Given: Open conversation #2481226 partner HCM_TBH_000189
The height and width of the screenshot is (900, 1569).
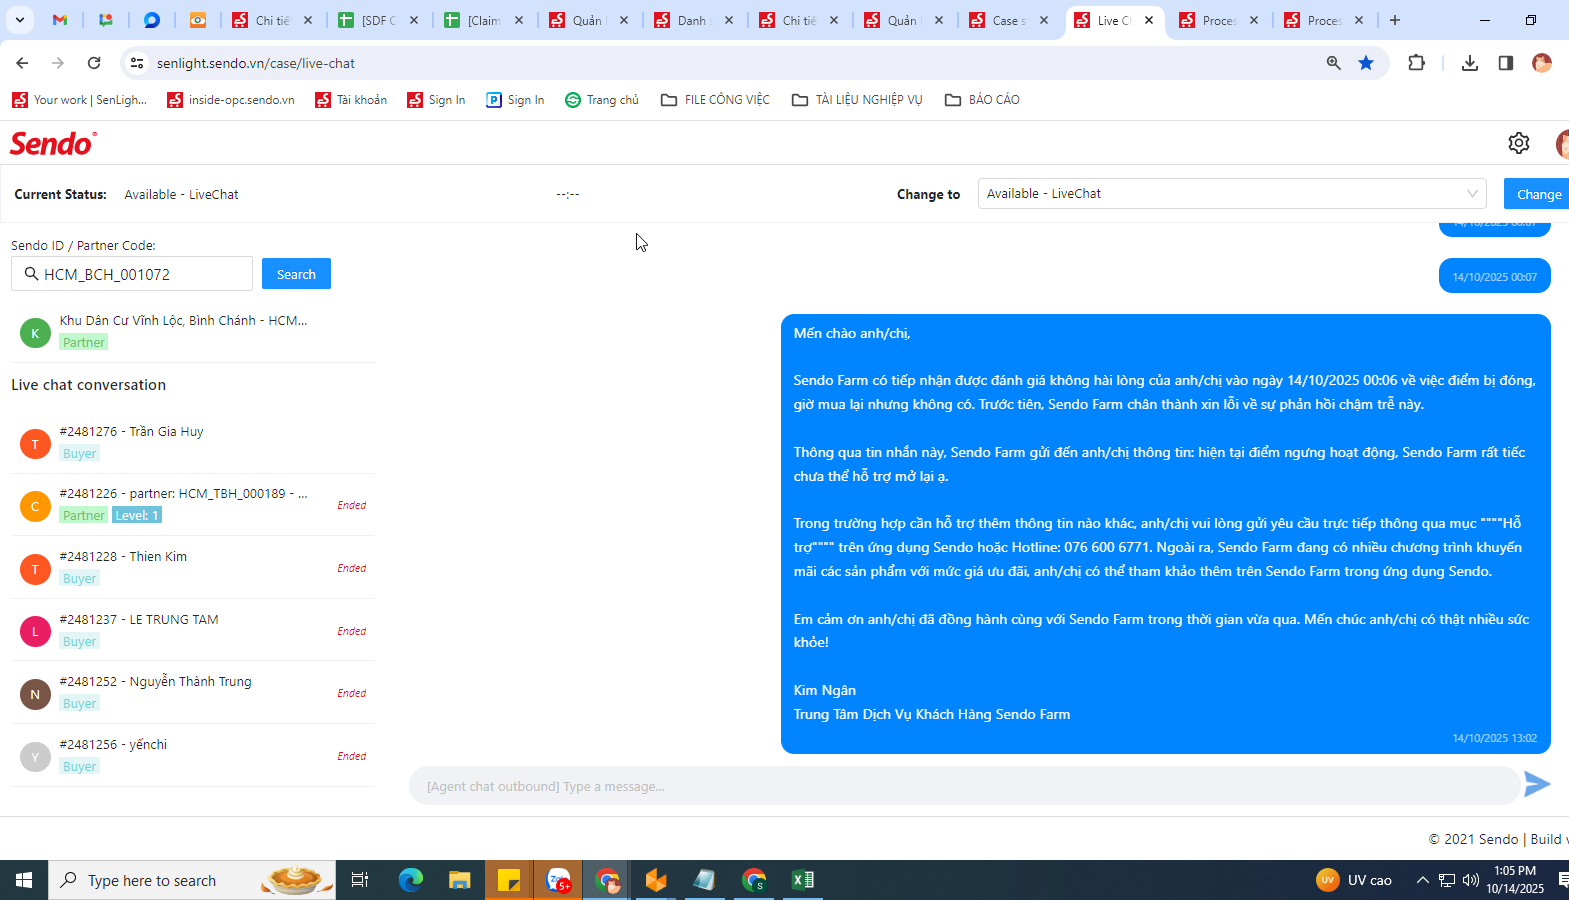Looking at the screenshot, I should tap(192, 505).
